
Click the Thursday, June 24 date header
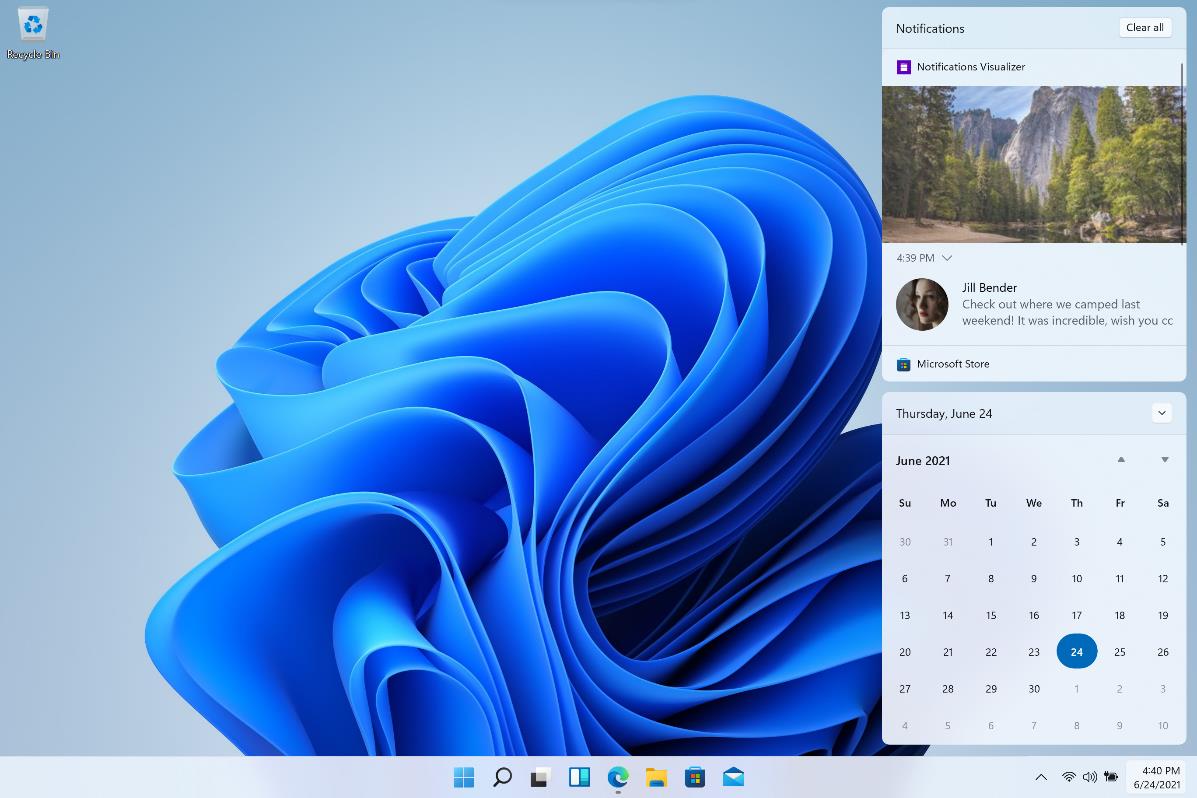(x=944, y=414)
